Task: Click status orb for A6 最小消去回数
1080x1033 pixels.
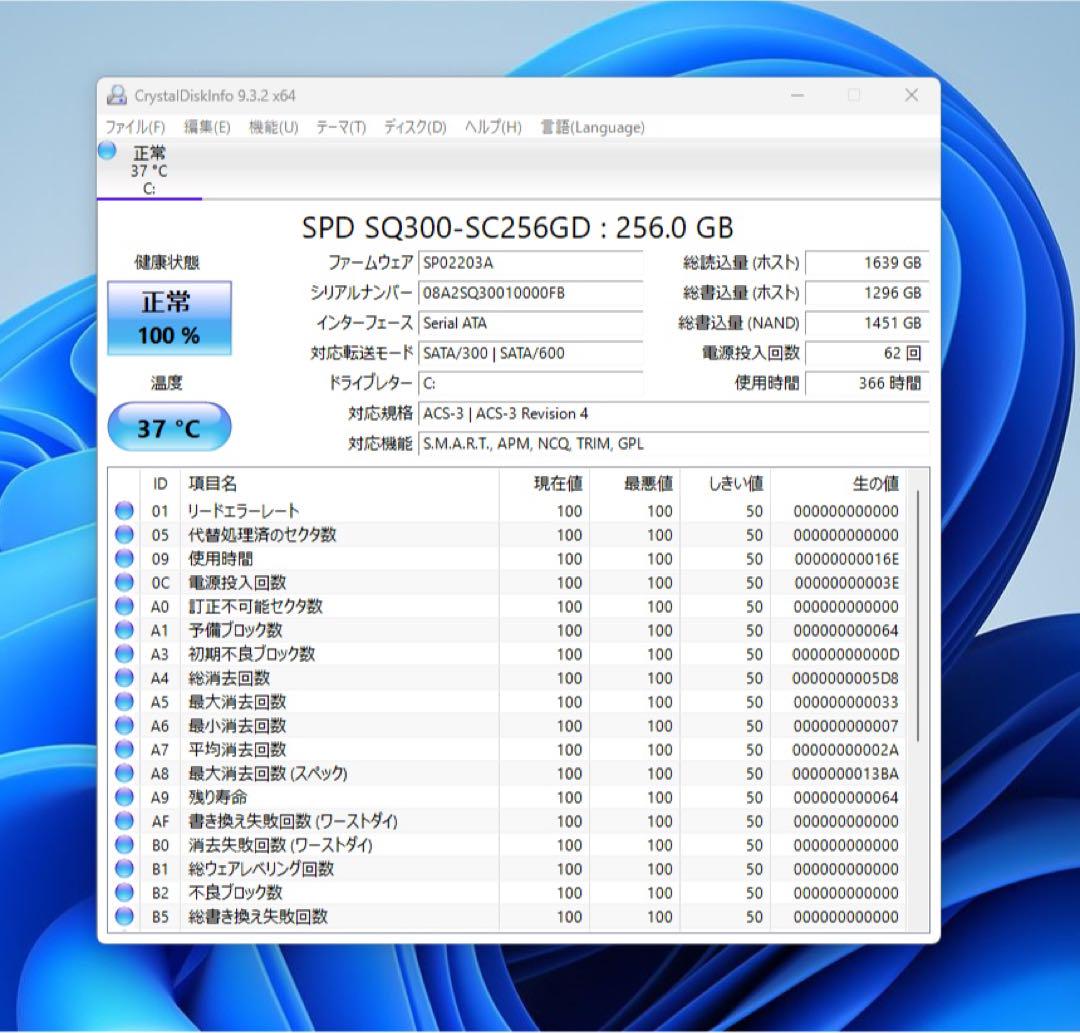Action: tap(125, 726)
